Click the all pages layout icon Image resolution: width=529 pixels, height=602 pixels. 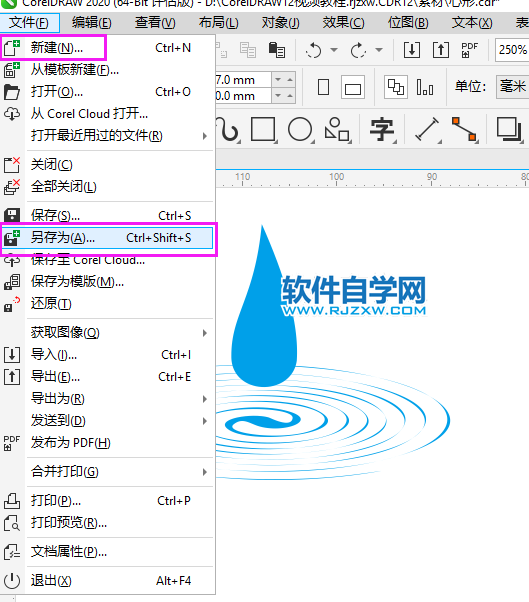coord(395,87)
